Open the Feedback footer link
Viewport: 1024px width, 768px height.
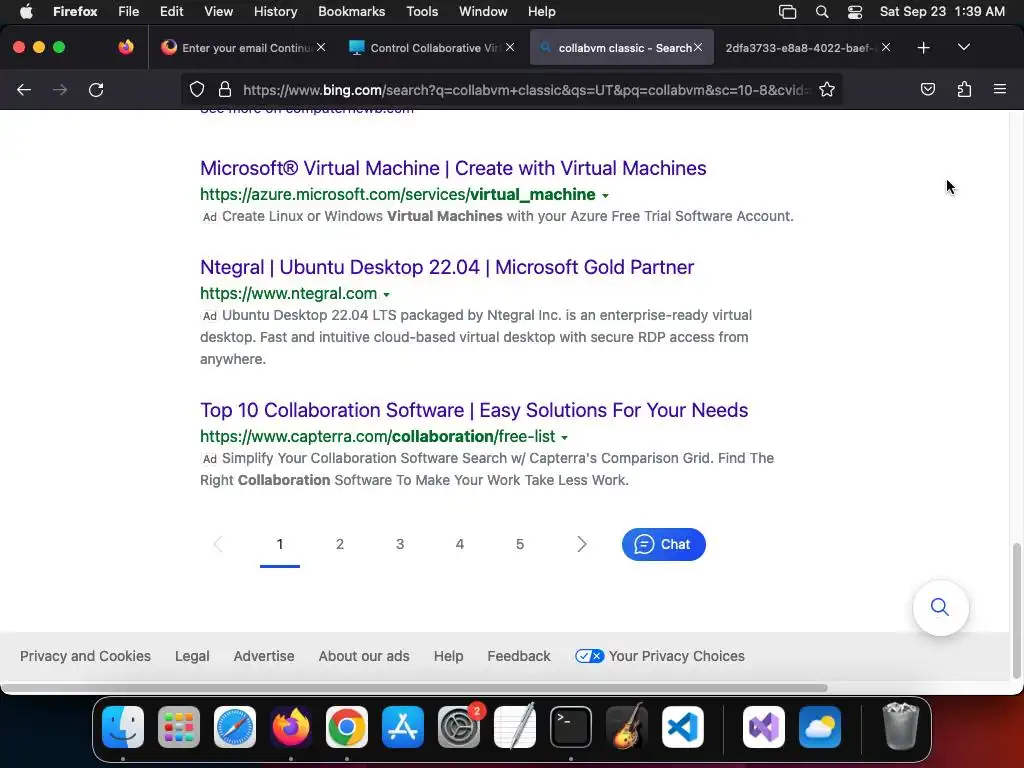(x=519, y=656)
